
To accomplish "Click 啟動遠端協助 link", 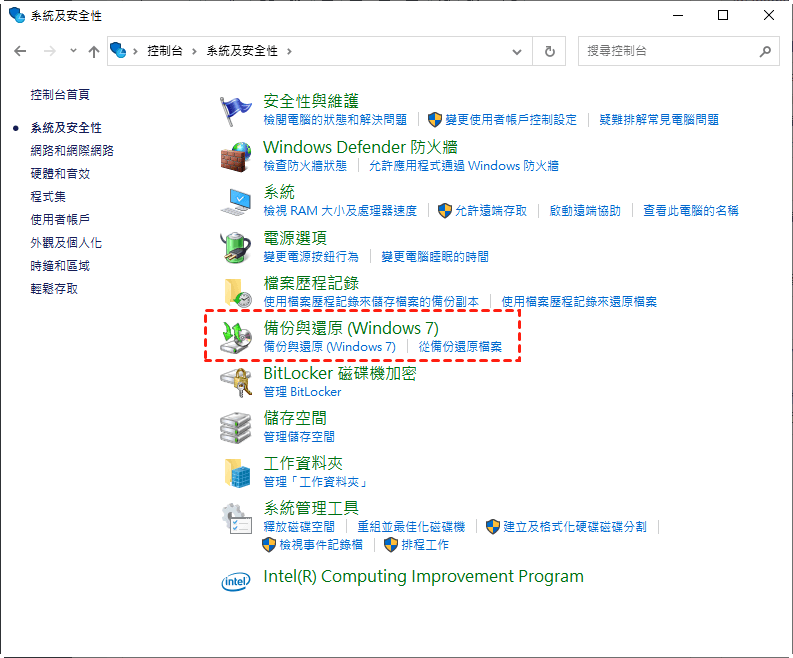I will (585, 211).
